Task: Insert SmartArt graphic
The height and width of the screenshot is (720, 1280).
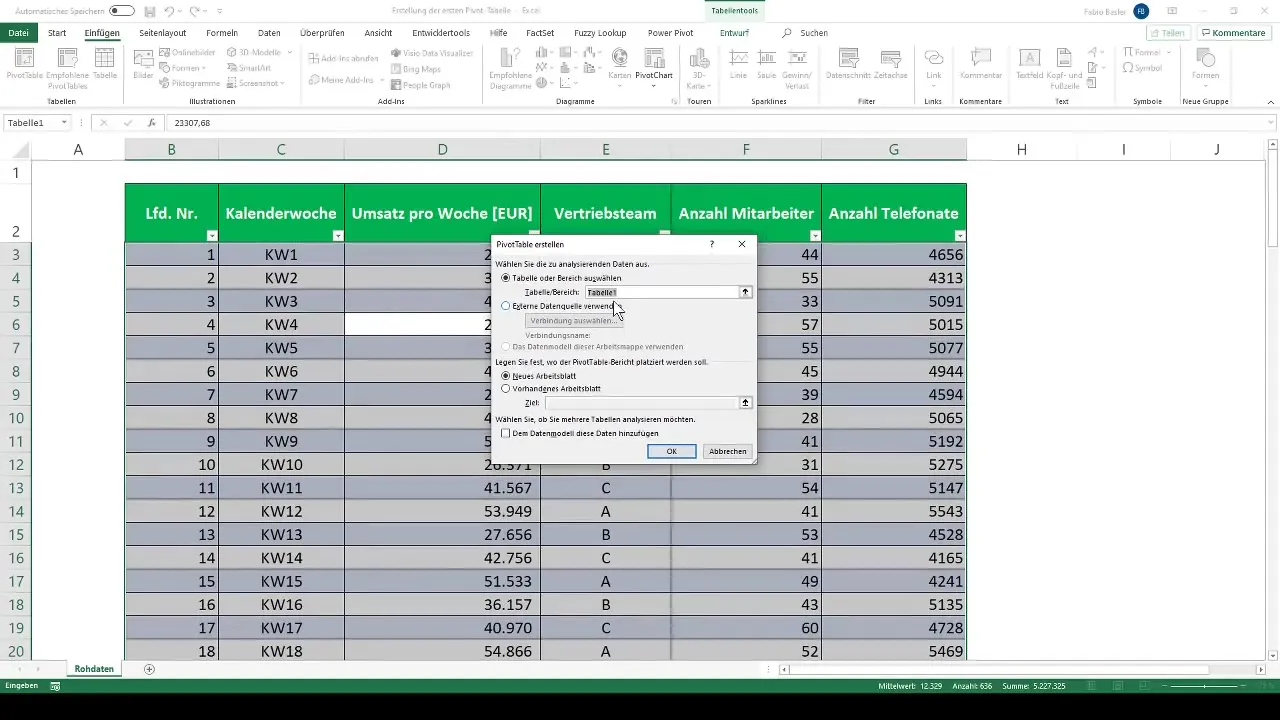Action: tap(248, 68)
